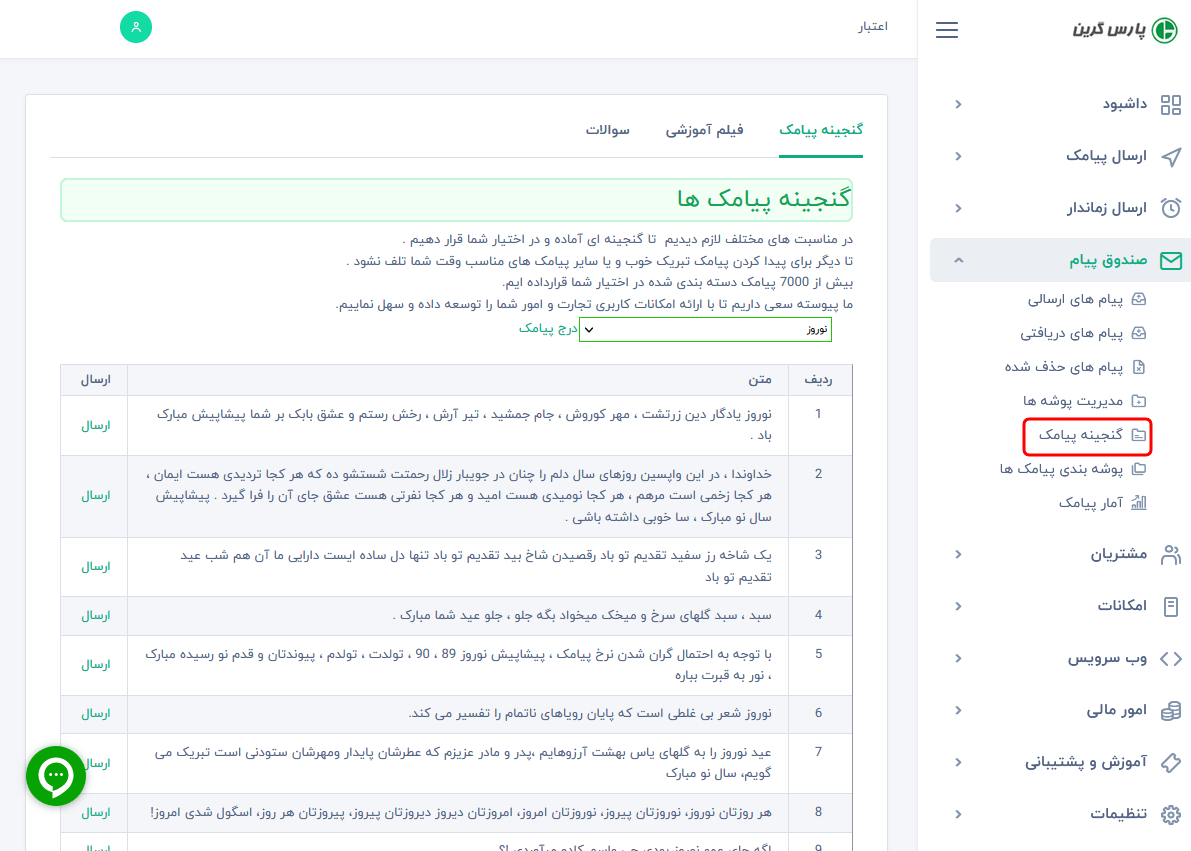
Task: Open the نوروز category dropdown
Action: [705, 328]
